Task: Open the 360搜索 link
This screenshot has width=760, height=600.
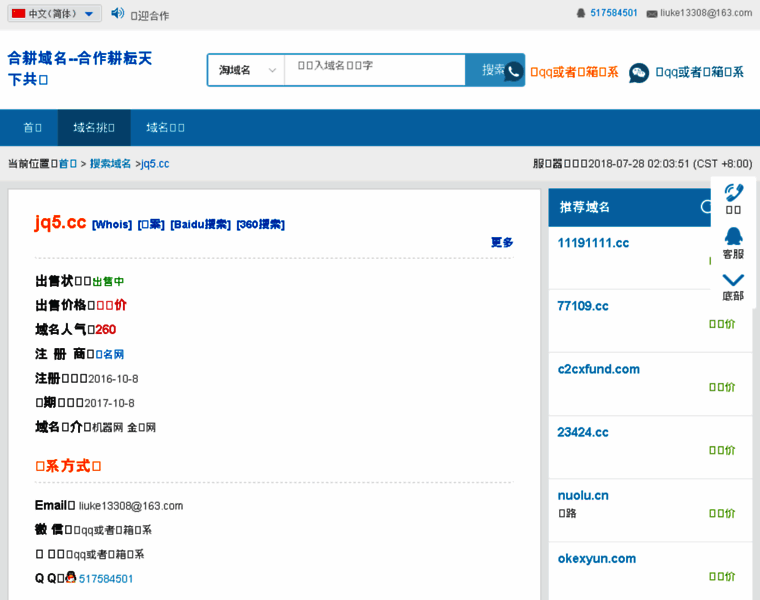Action: click(261, 224)
